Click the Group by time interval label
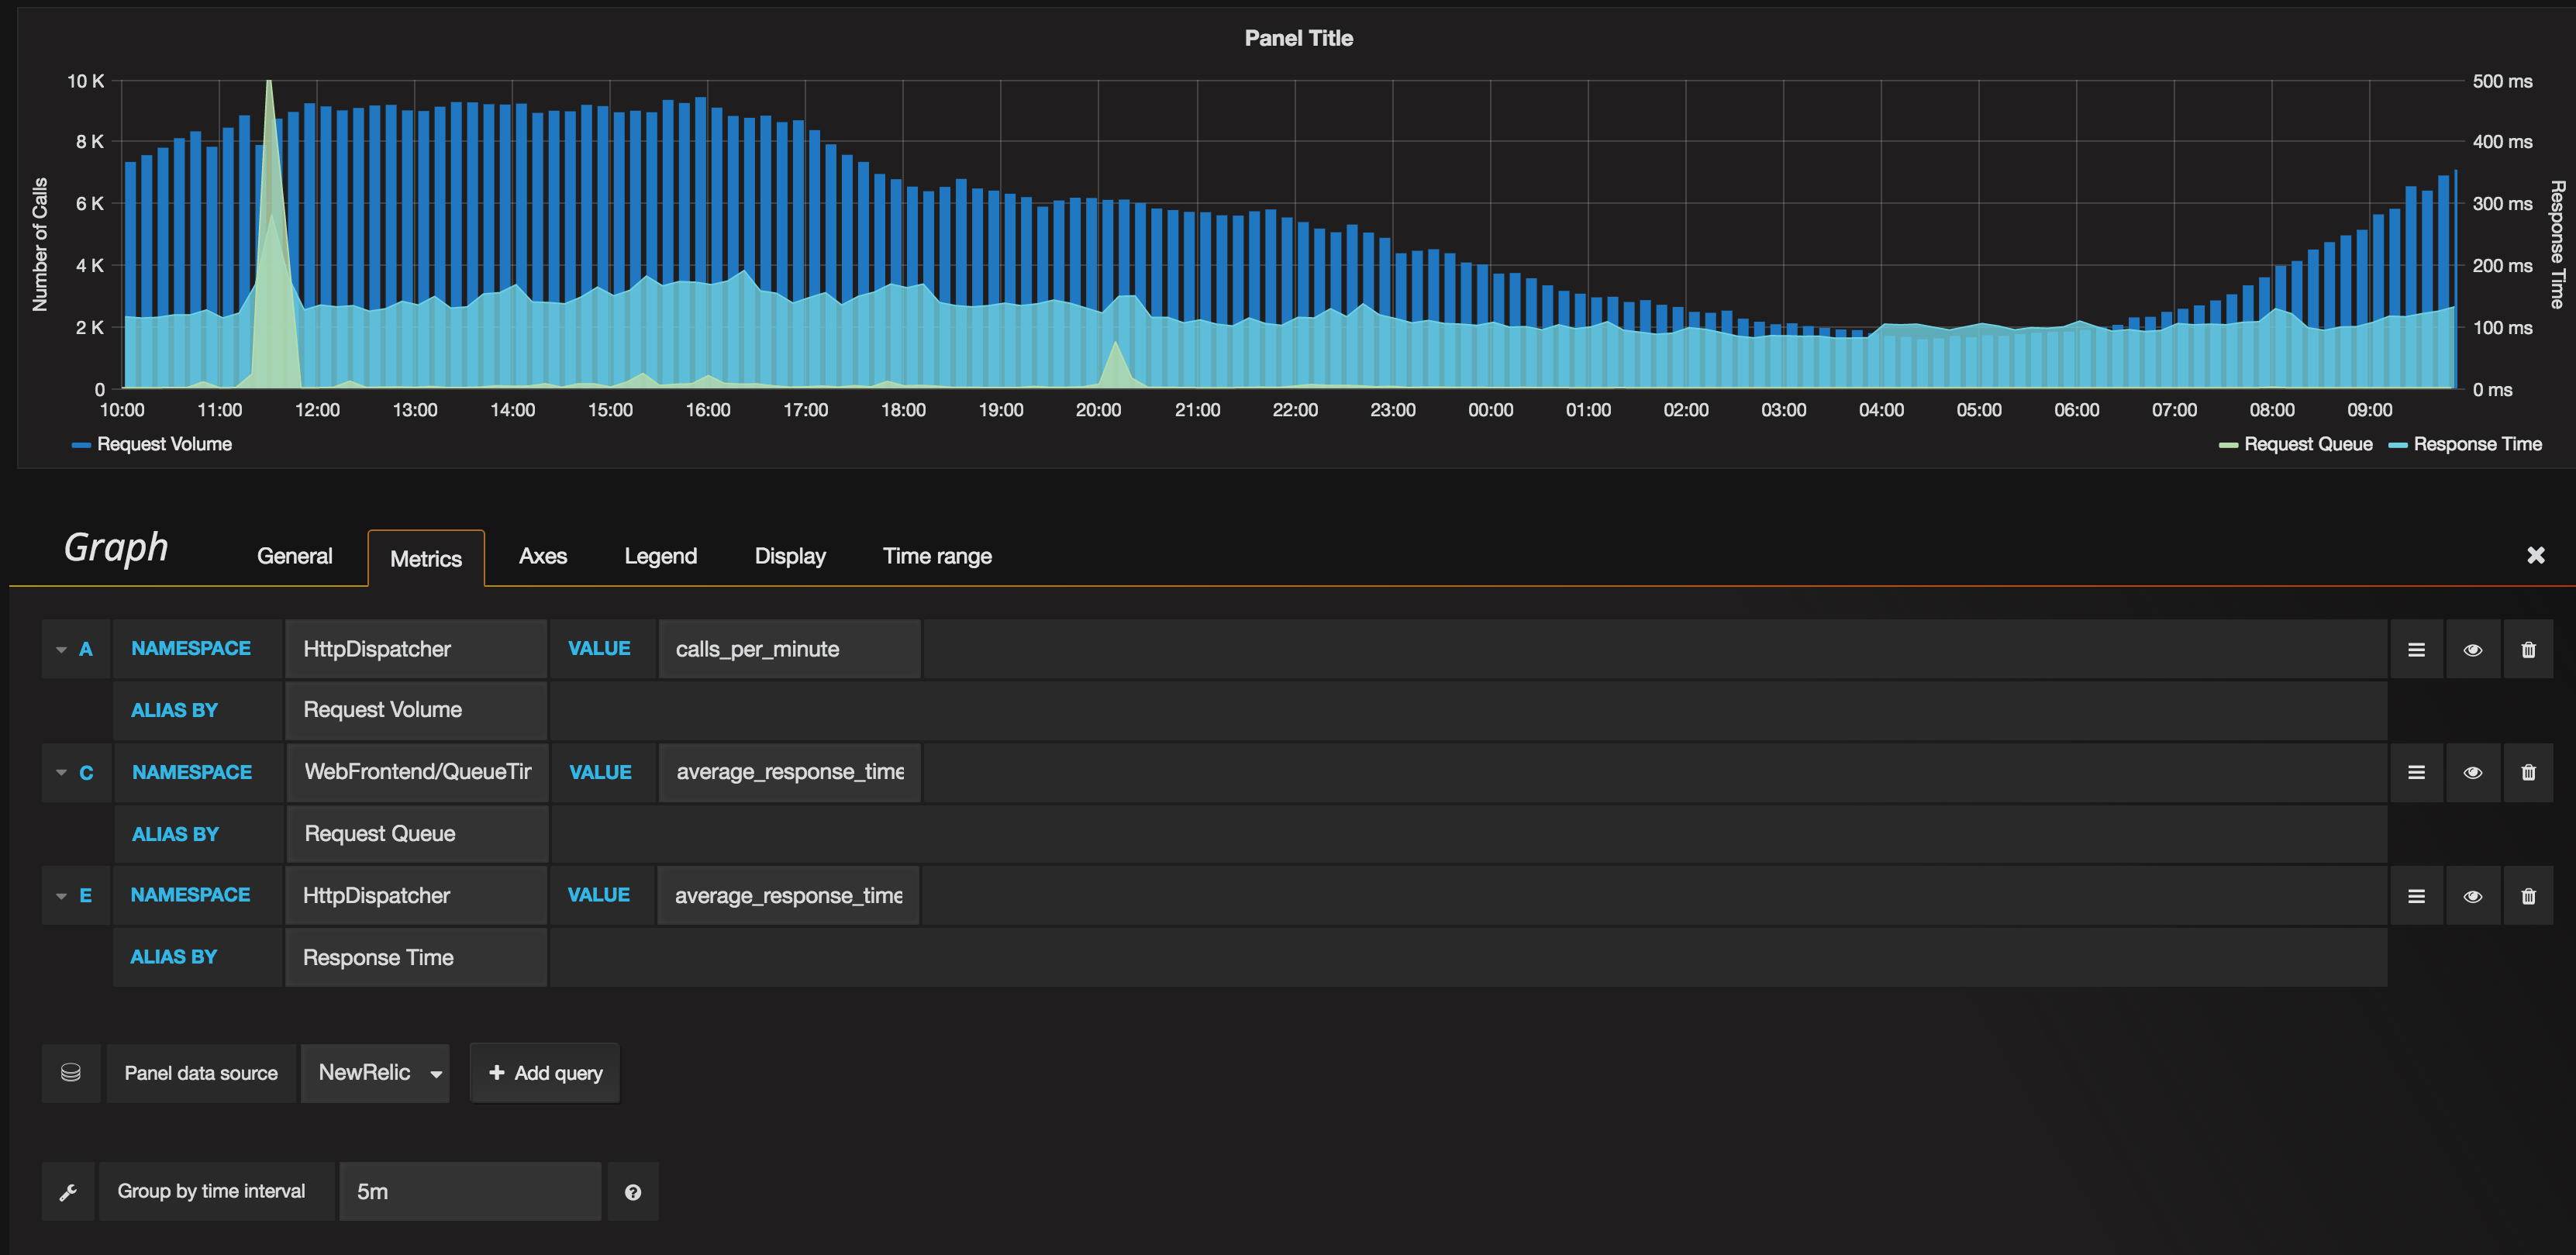This screenshot has width=2576, height=1255. [211, 1191]
